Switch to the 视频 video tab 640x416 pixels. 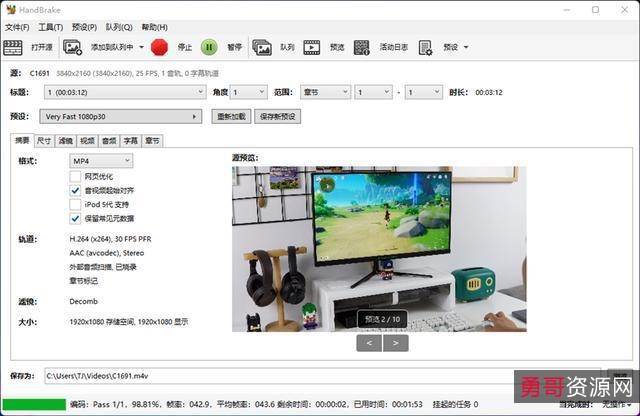click(87, 141)
